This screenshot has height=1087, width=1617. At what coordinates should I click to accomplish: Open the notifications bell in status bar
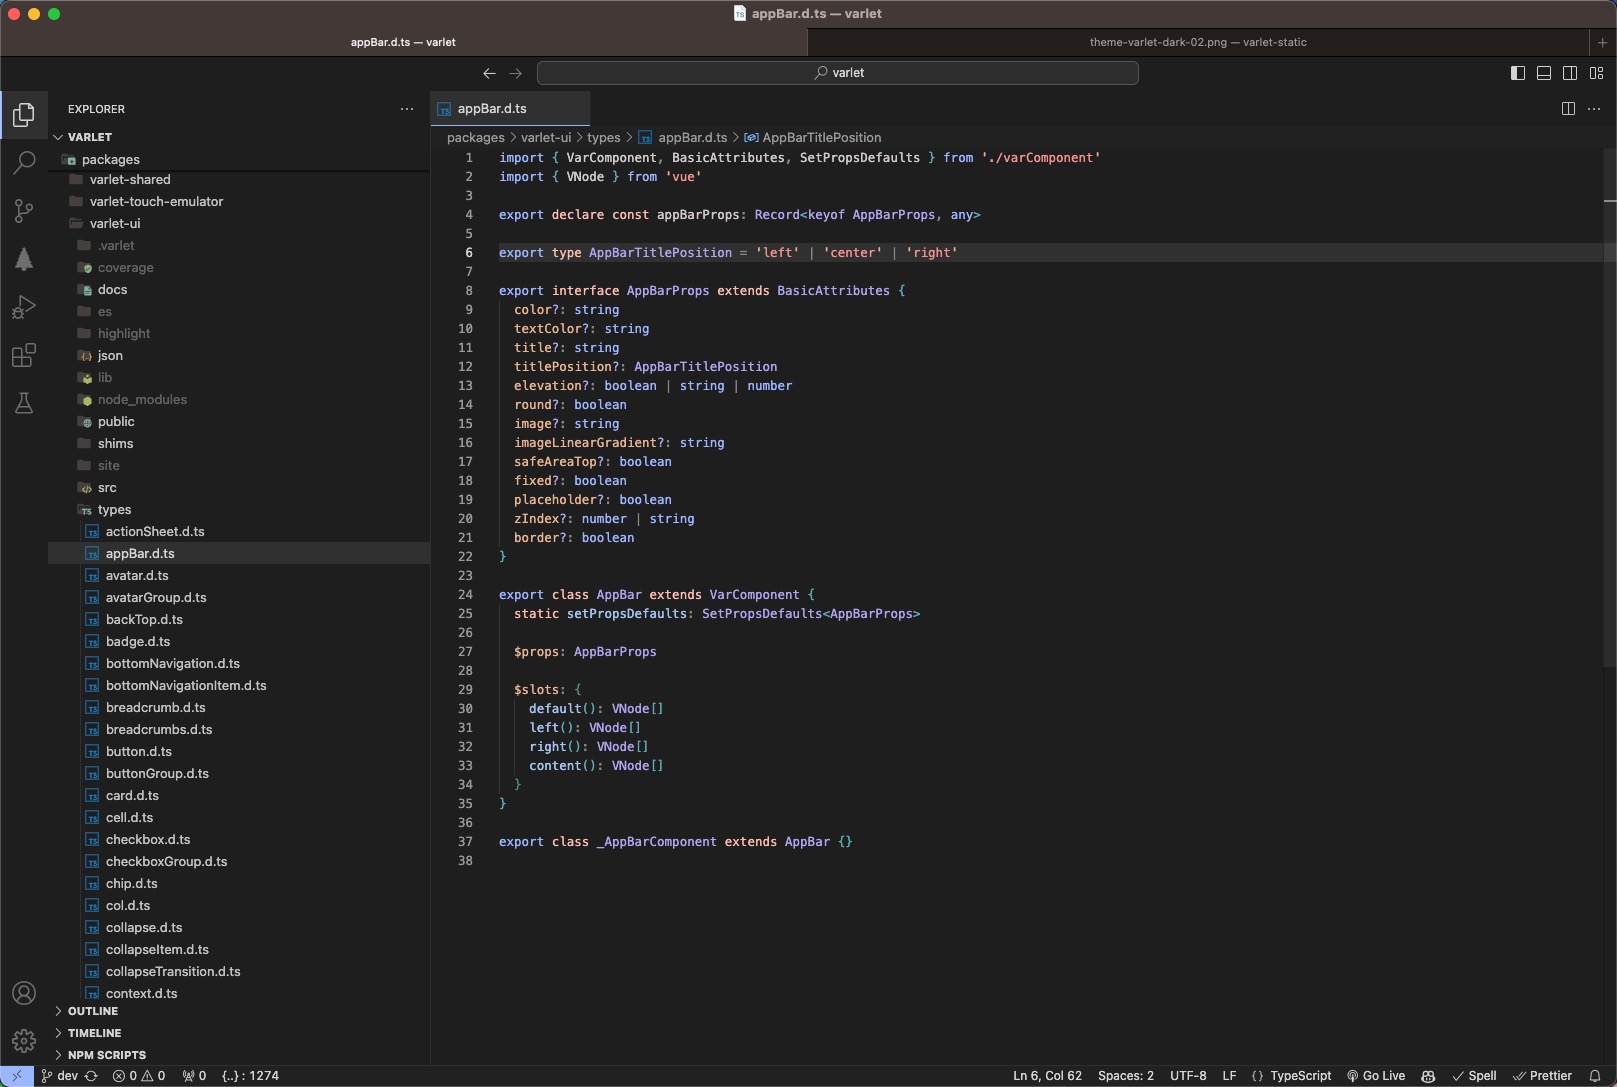tap(1595, 1076)
